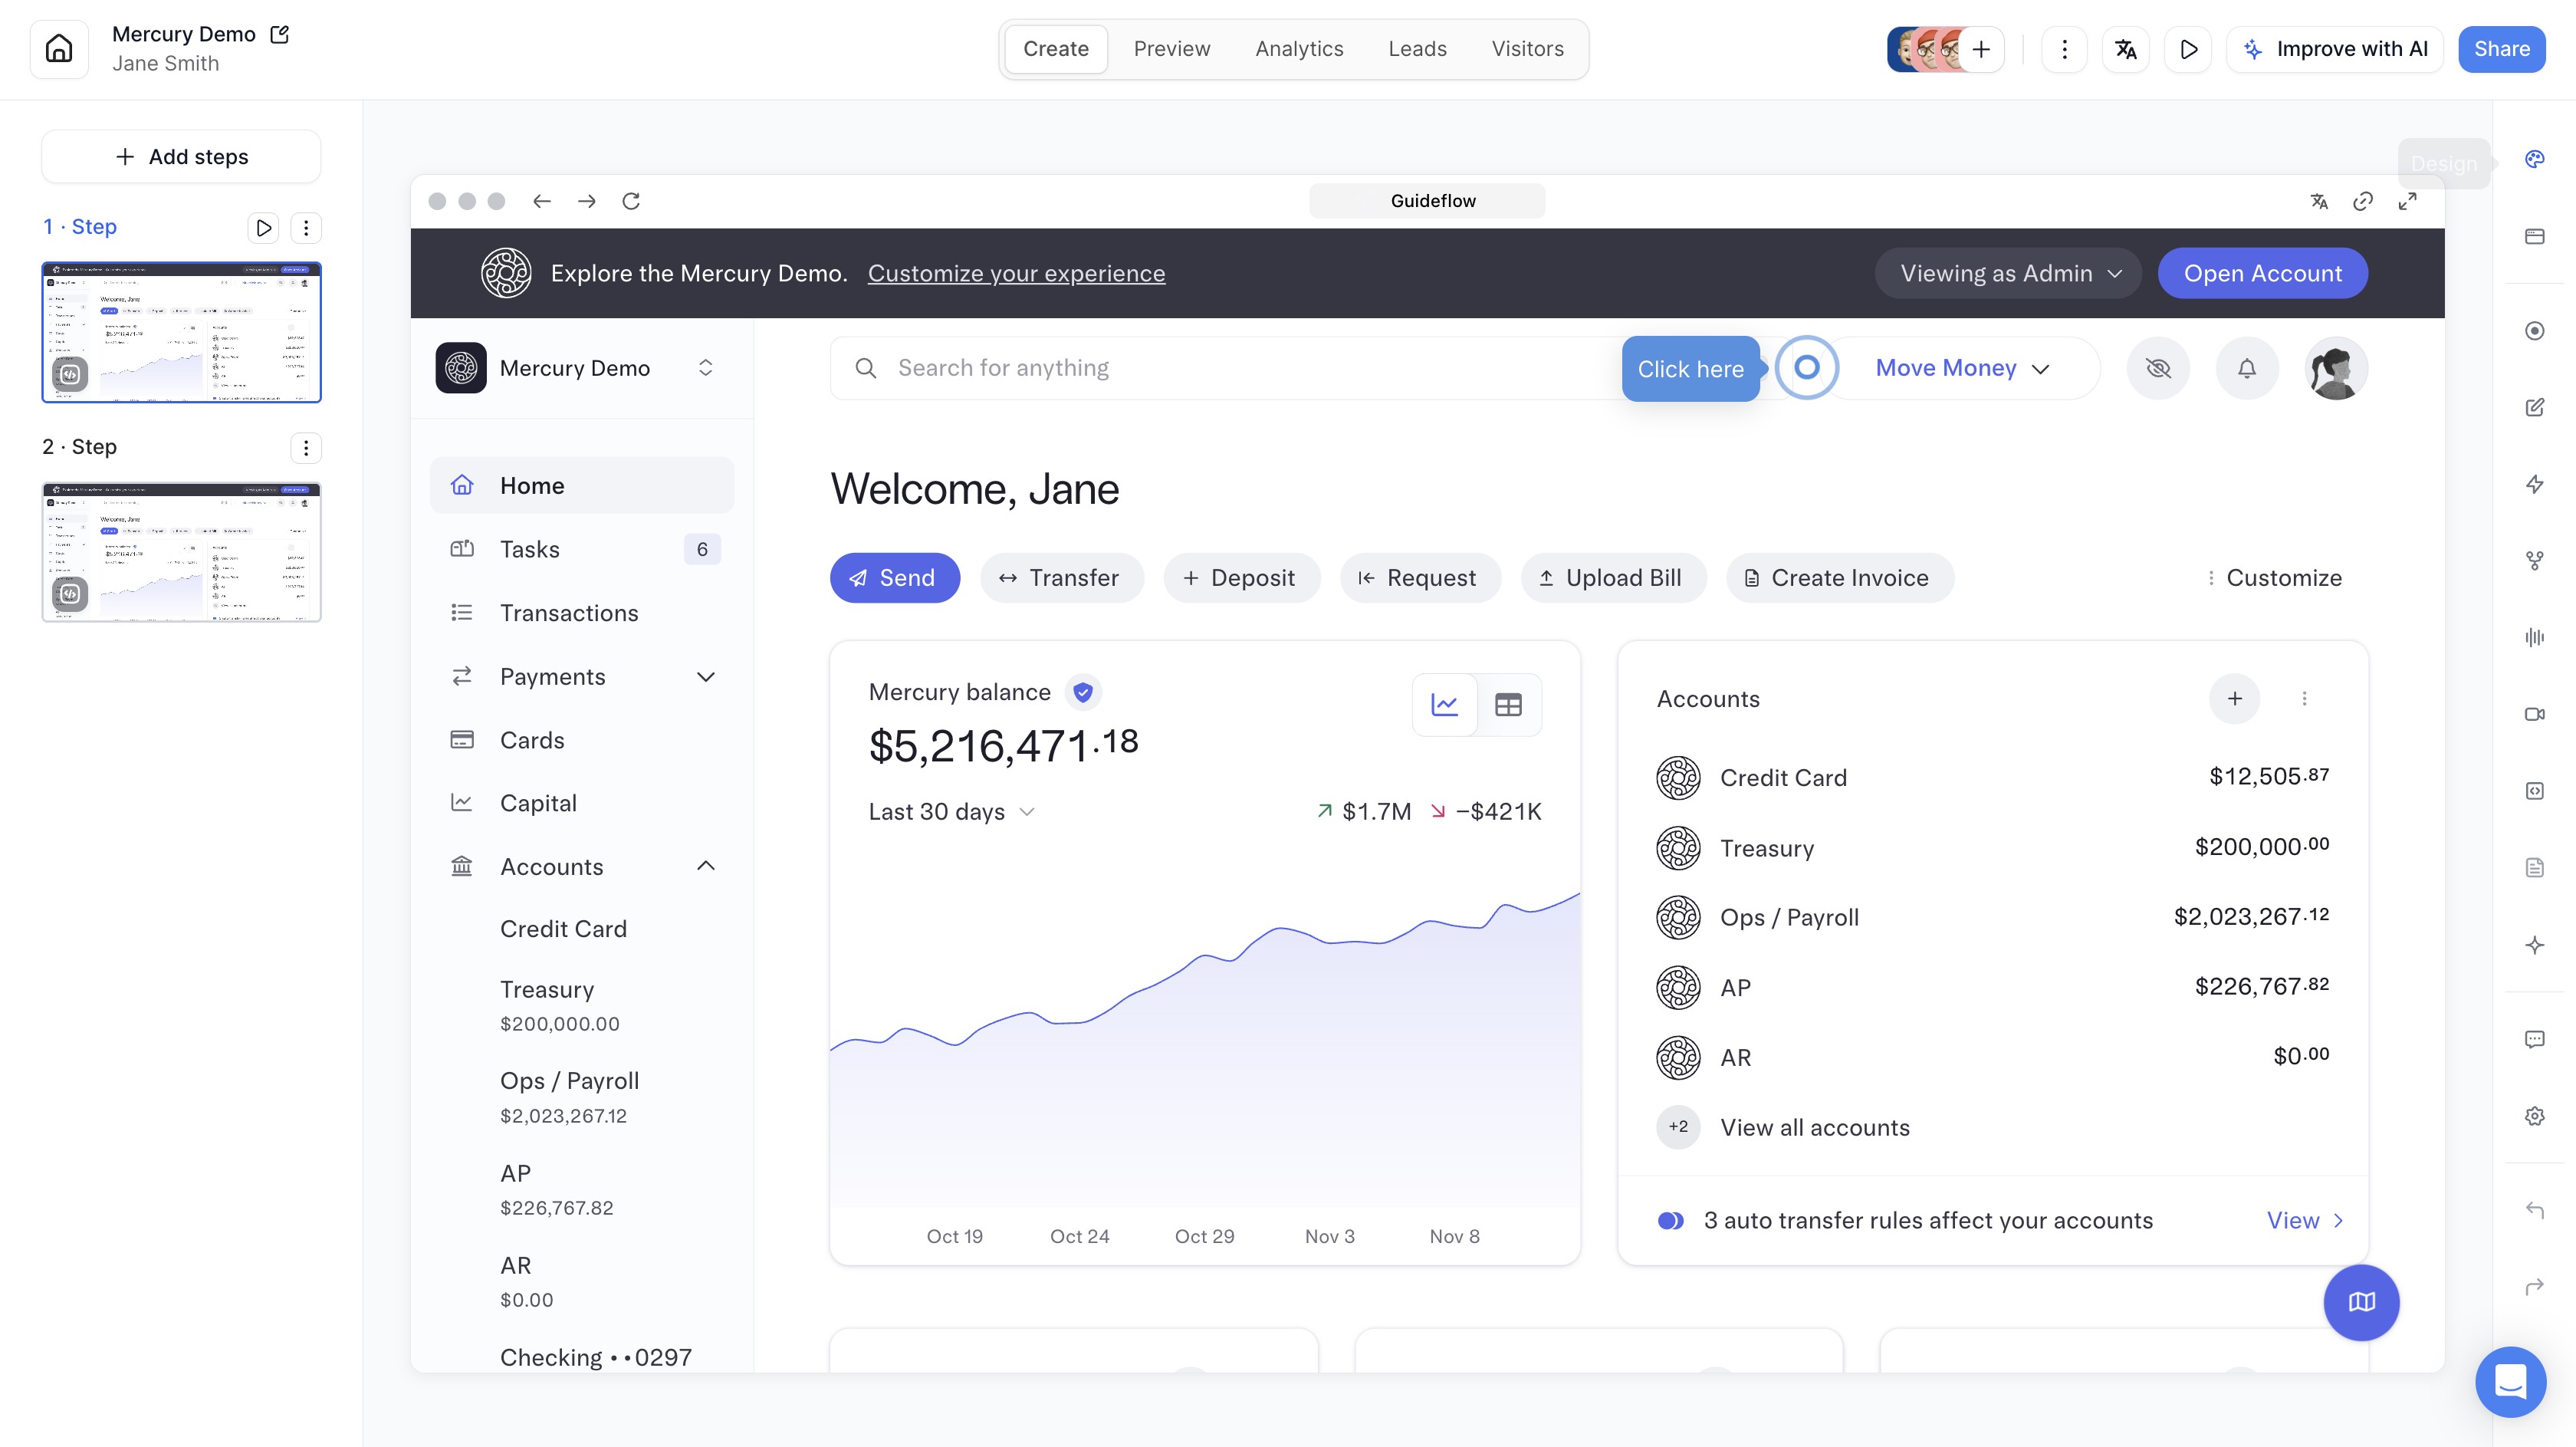Toggle the hide balances eye icon
Image resolution: width=2576 pixels, height=1447 pixels.
[x=2158, y=368]
